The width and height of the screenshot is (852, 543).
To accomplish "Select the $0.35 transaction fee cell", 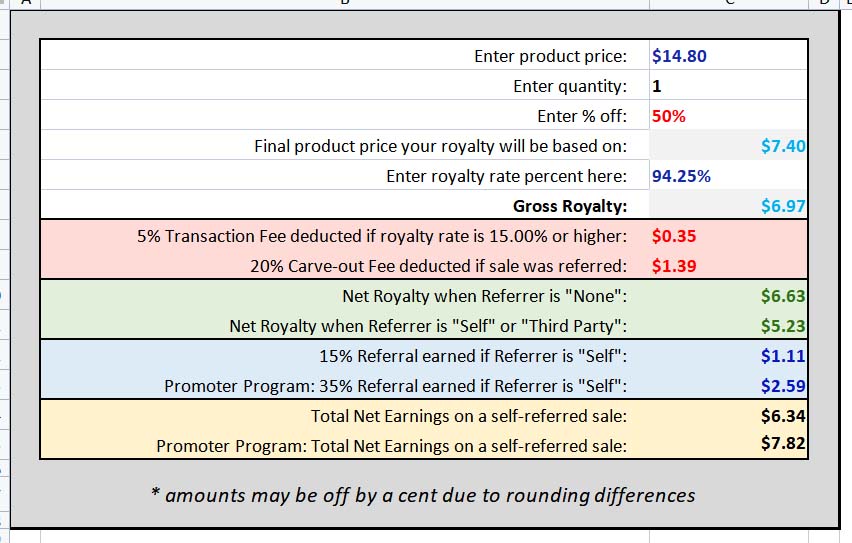I will pos(728,235).
